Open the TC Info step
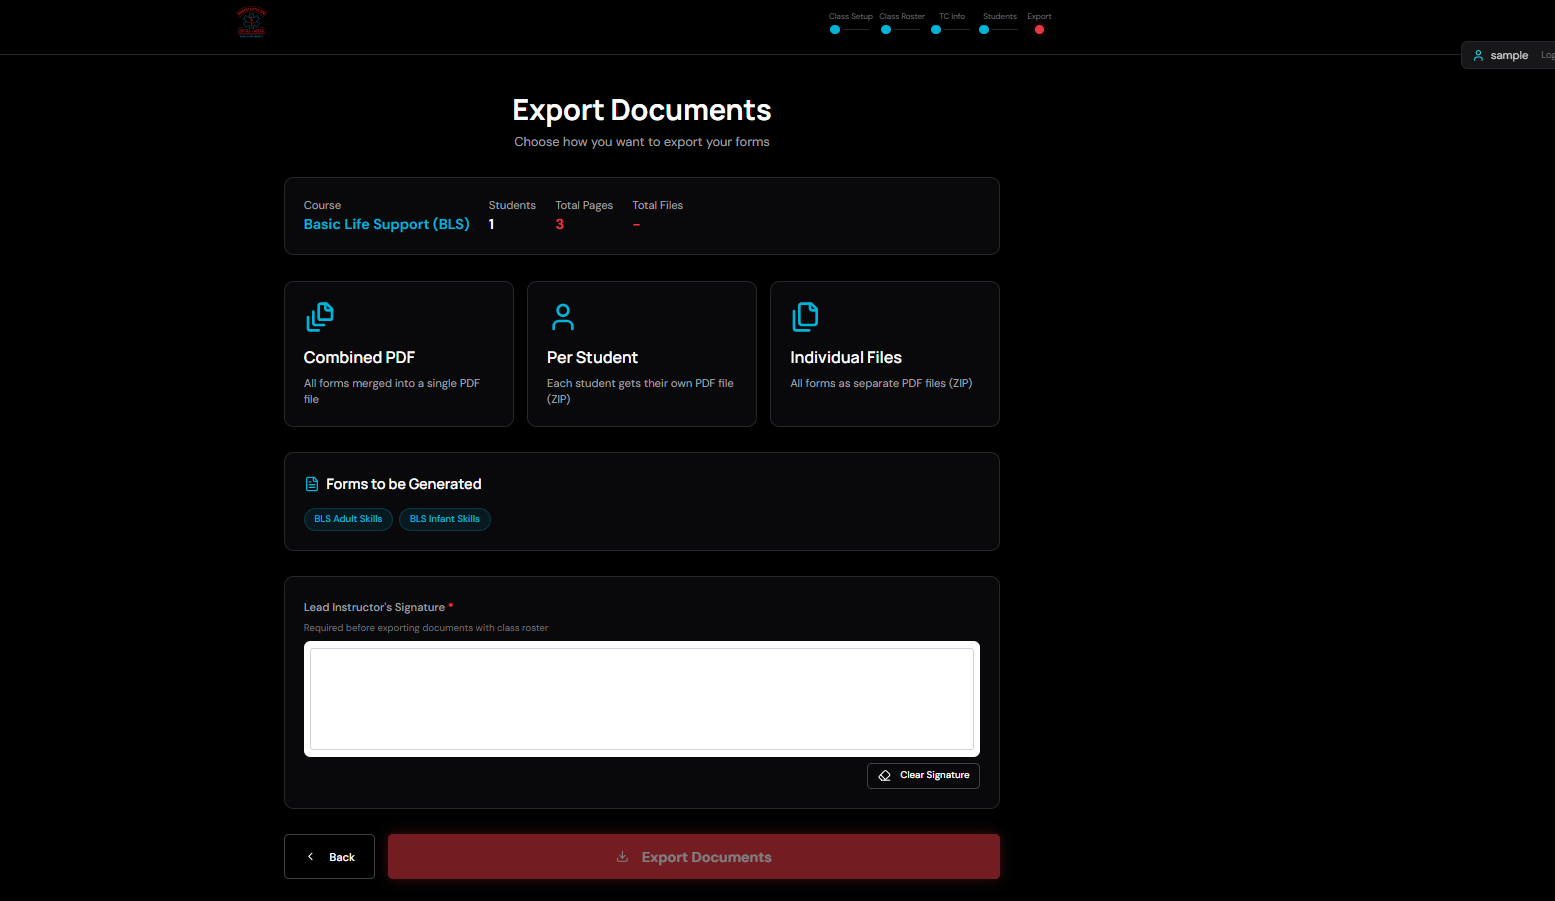1555x901 pixels. point(936,30)
